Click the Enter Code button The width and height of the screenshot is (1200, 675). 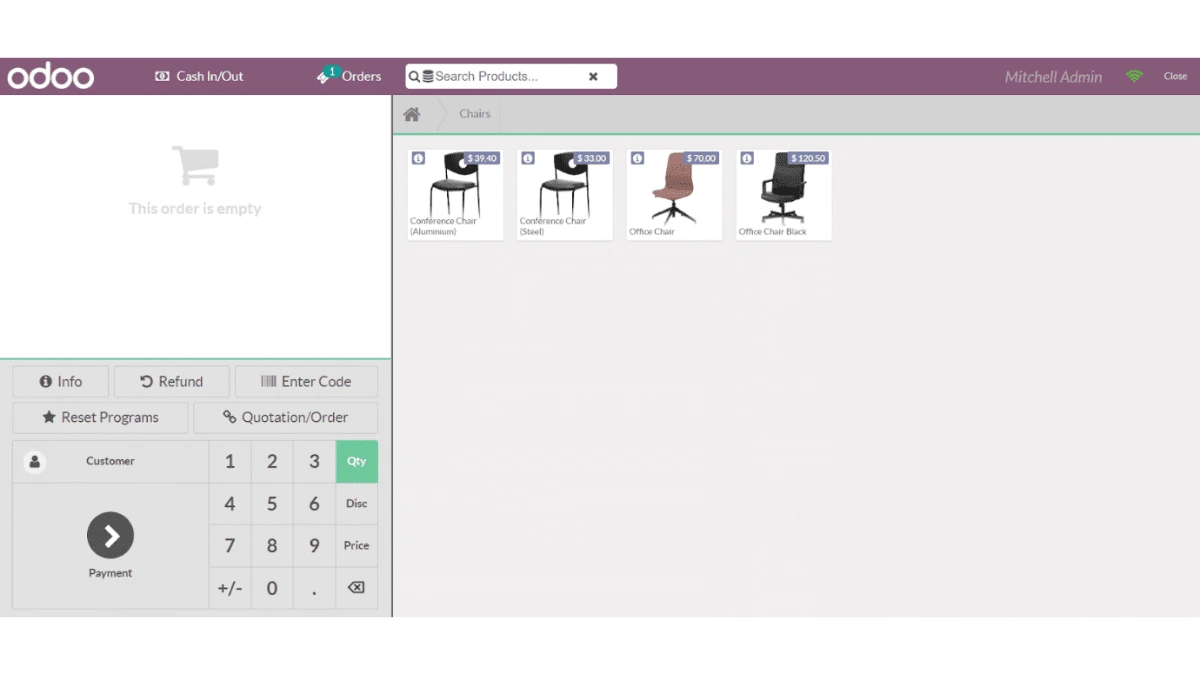[306, 382]
